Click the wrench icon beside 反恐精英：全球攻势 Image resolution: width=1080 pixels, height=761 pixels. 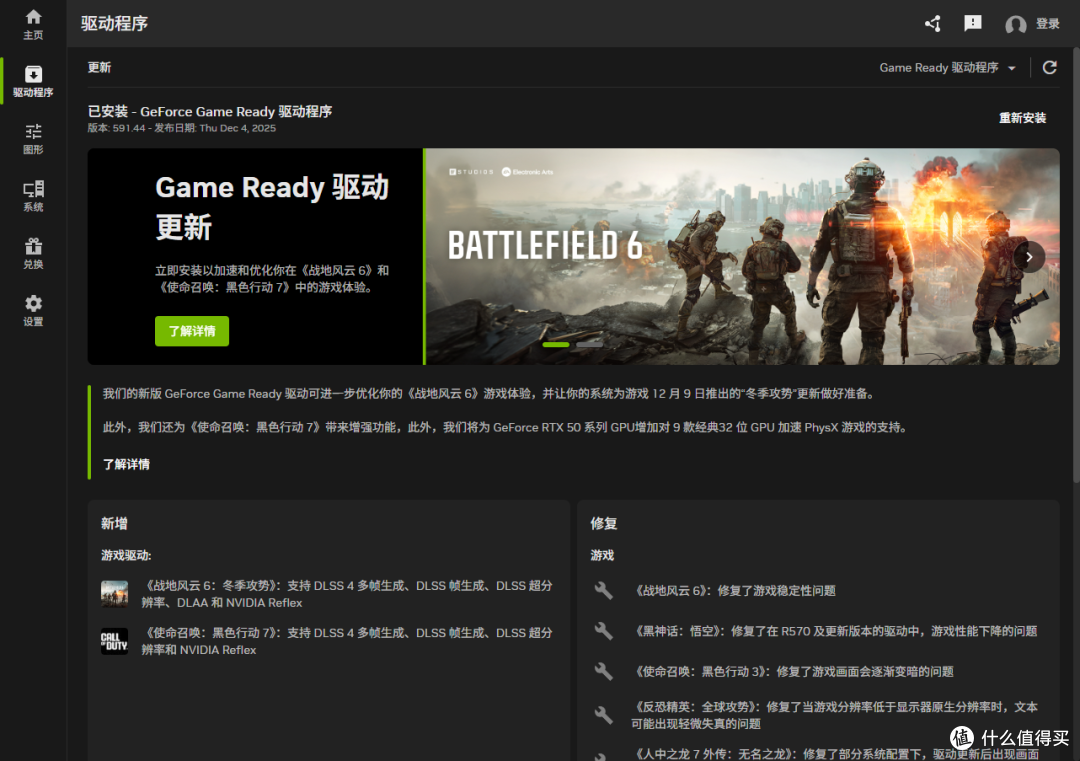(603, 715)
